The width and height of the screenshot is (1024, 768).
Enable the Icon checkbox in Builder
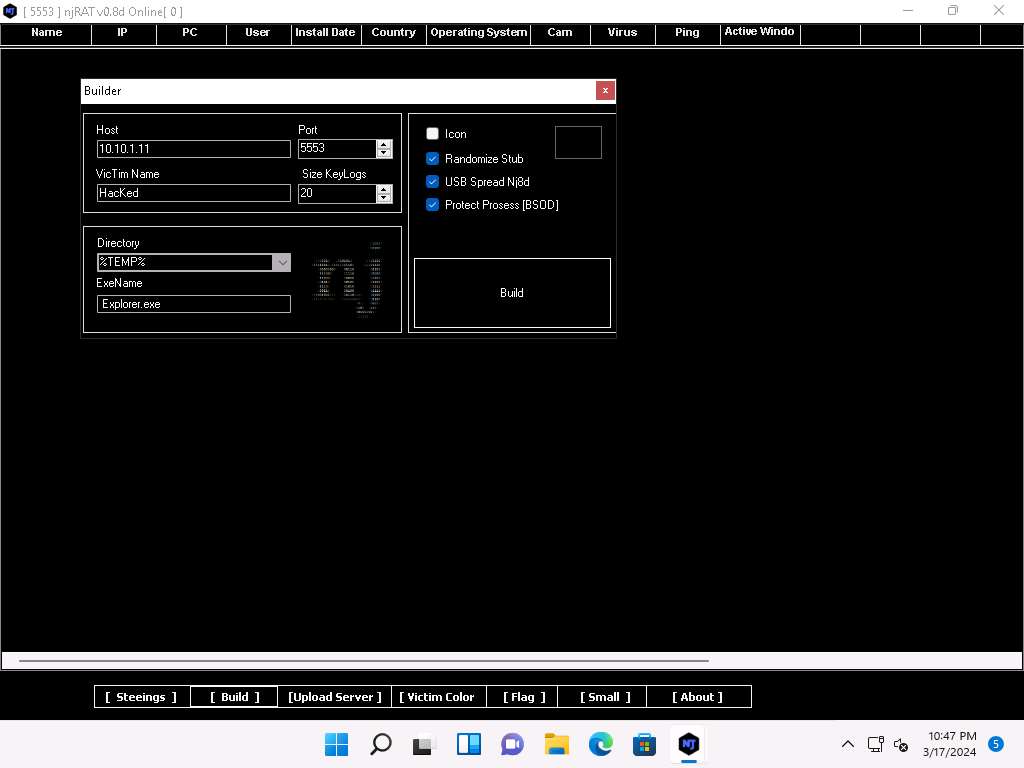click(x=433, y=134)
